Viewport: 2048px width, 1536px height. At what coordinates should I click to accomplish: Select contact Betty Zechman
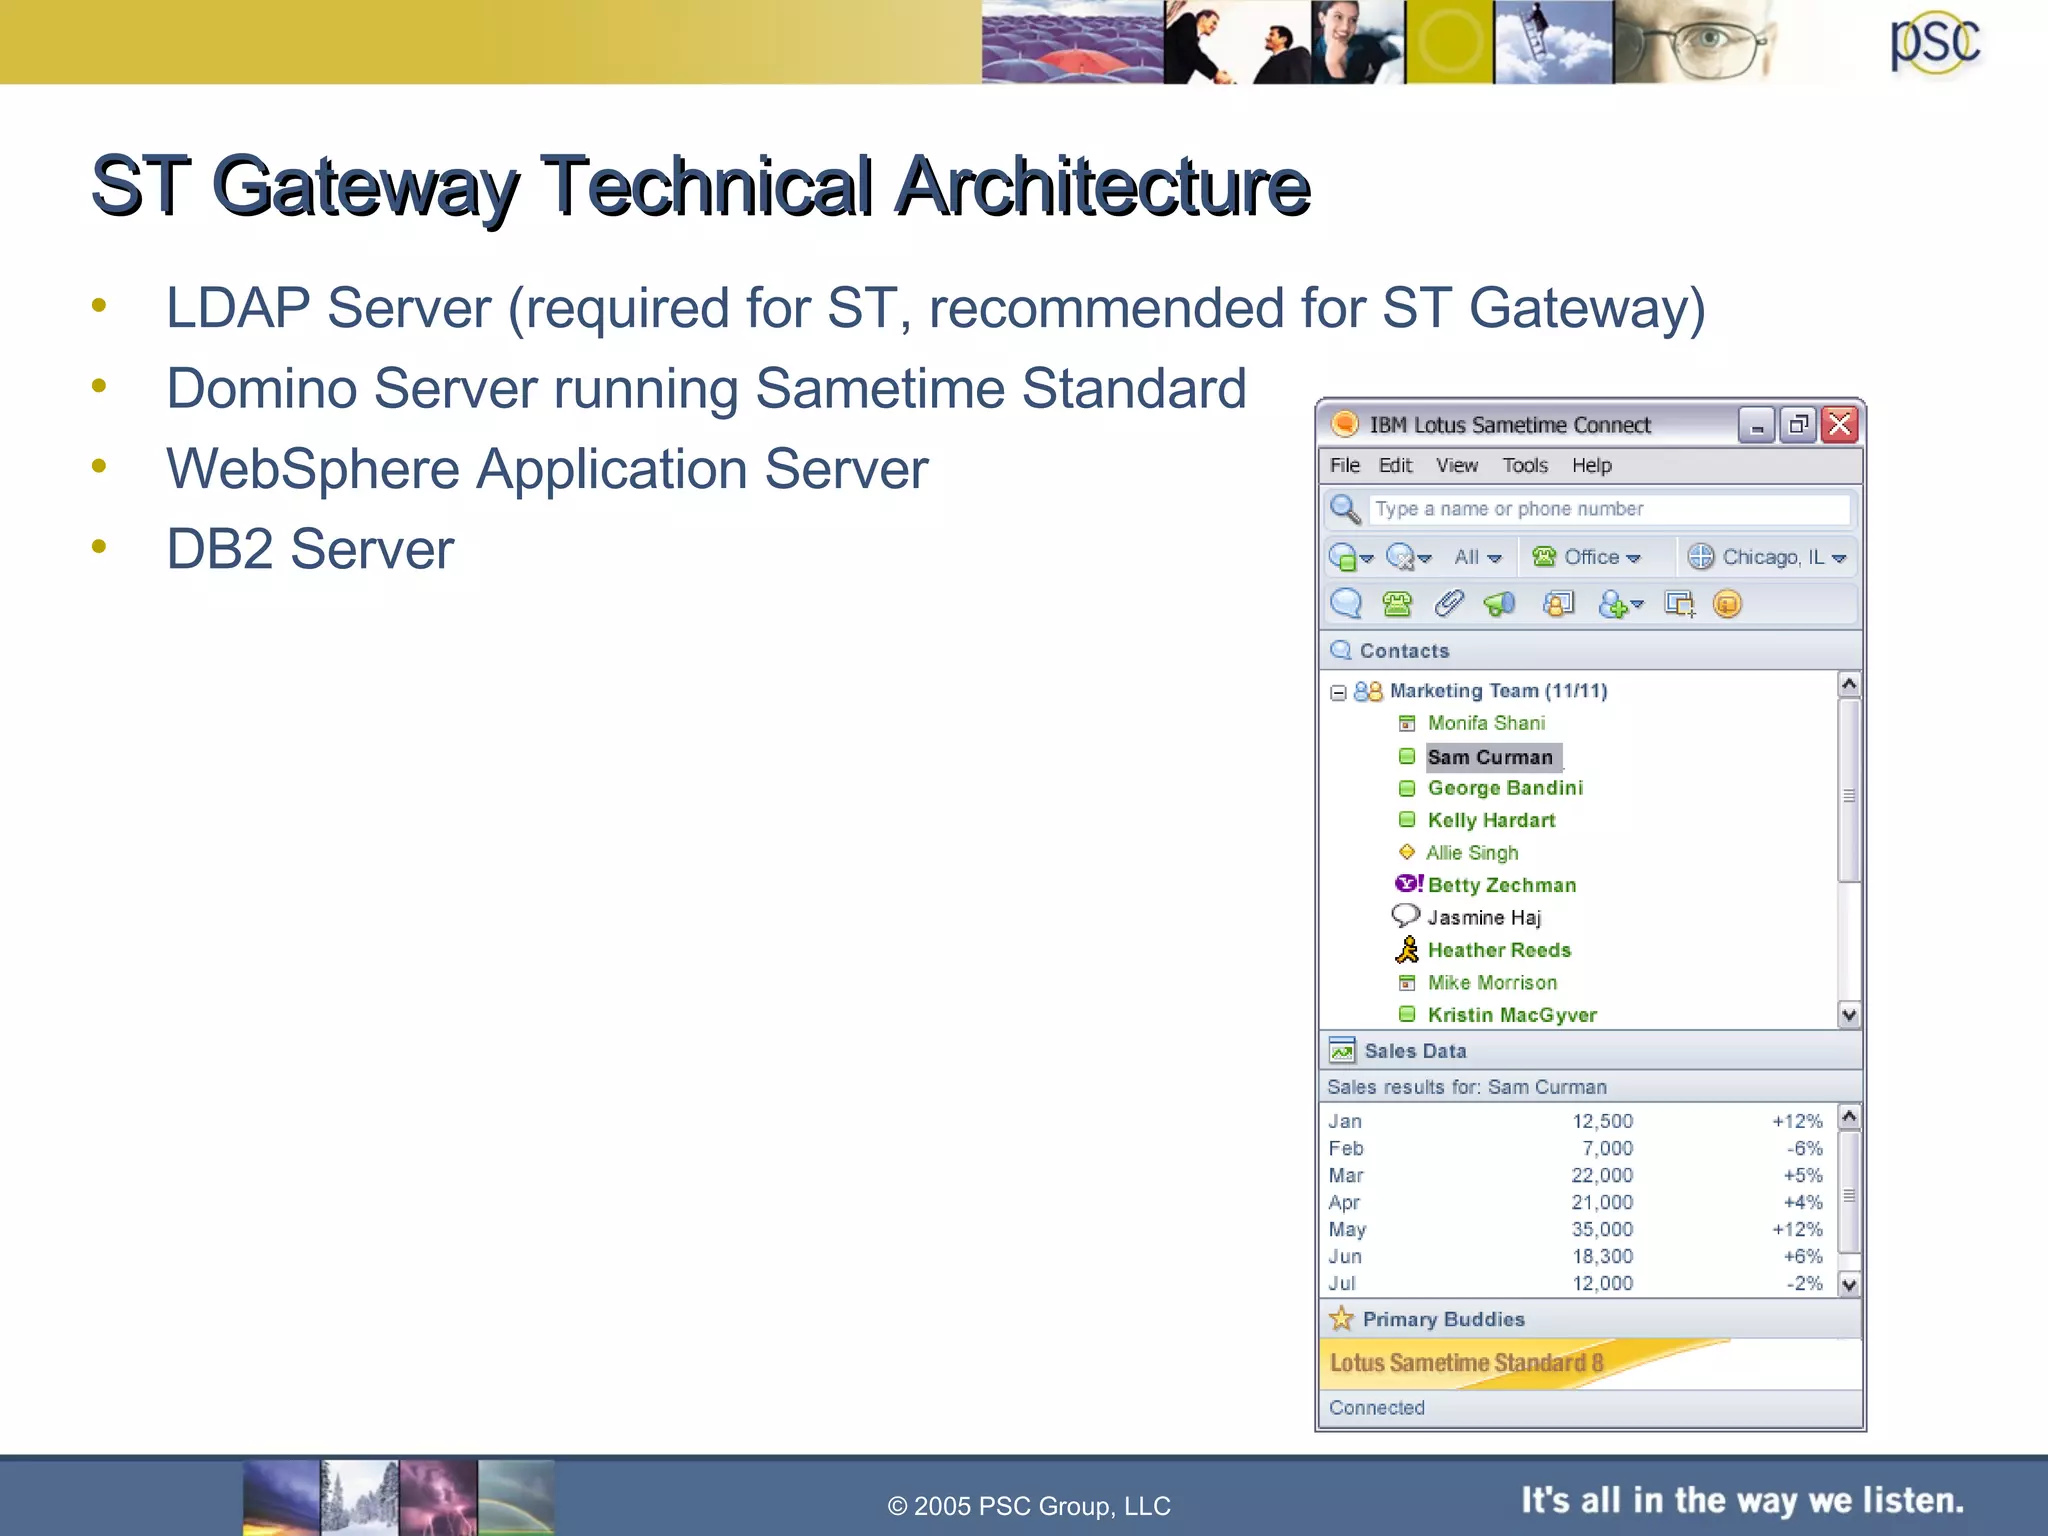[1502, 885]
